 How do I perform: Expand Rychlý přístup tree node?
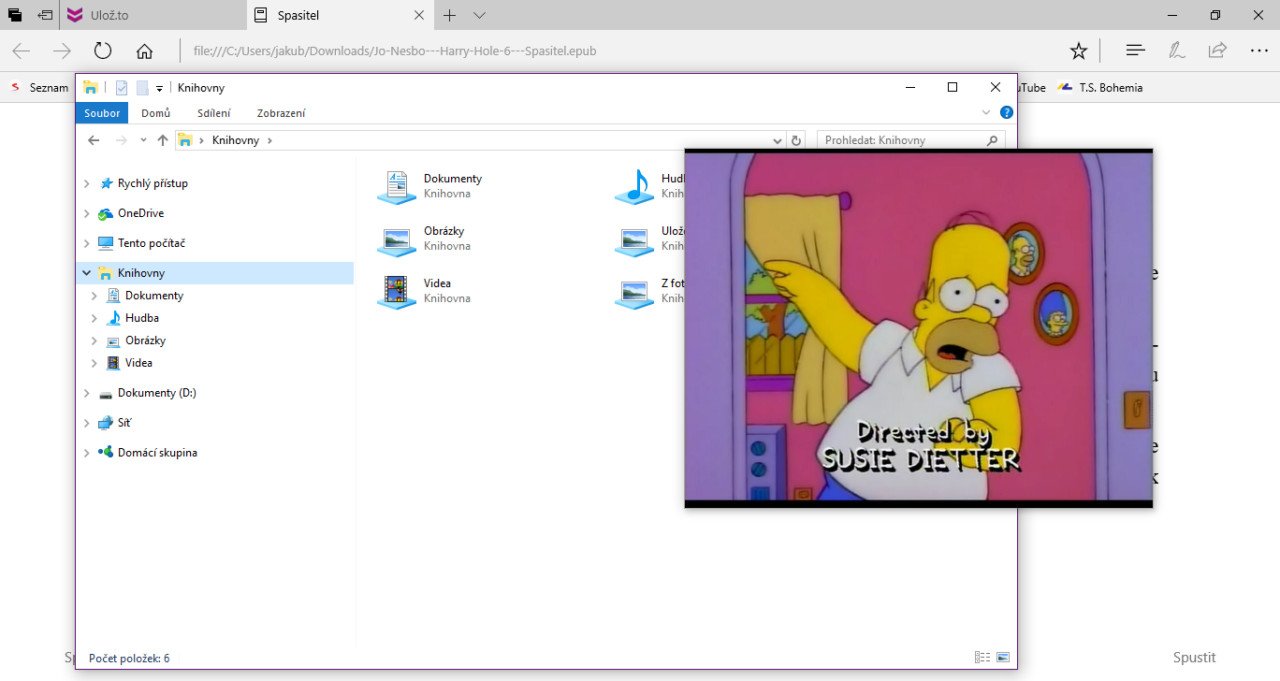pyautogui.click(x=86, y=183)
